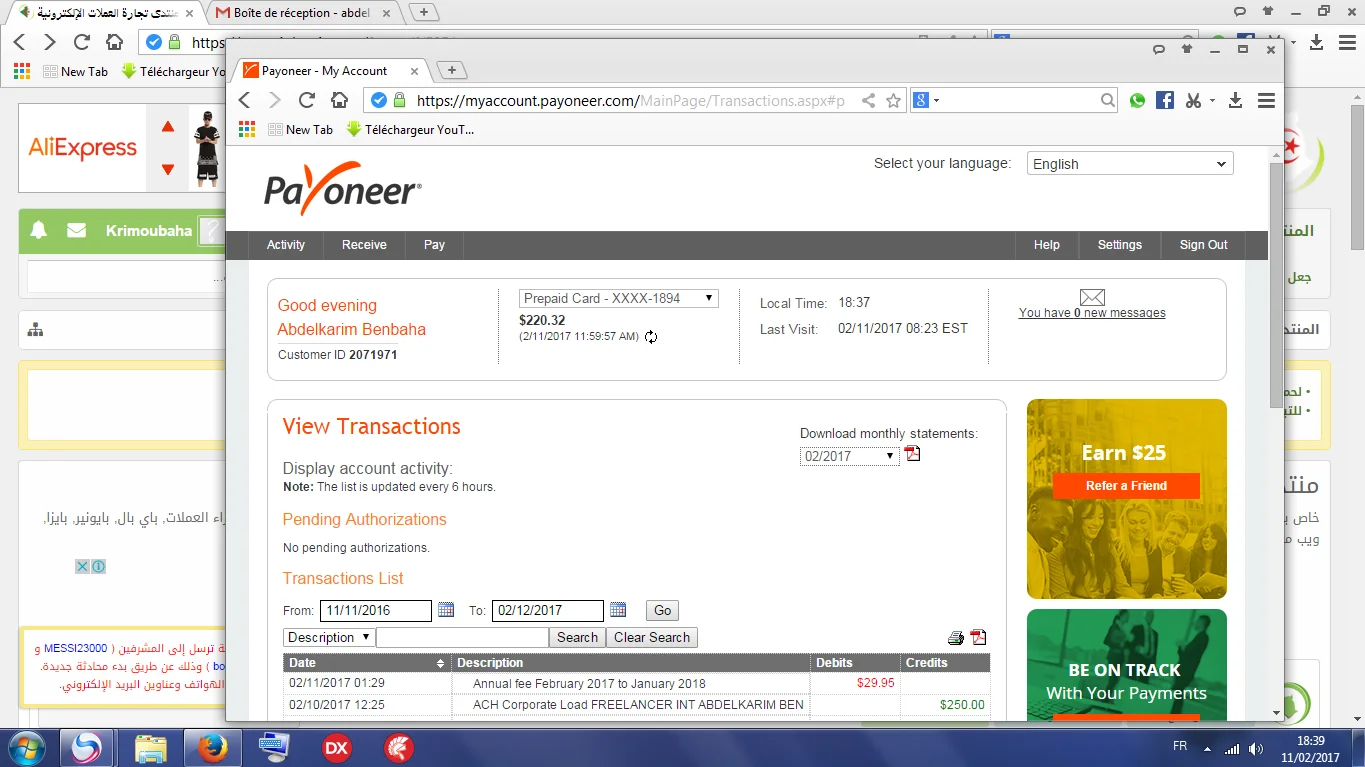Open the Activity menu
Viewport: 1365px width, 767px height.
click(286, 245)
